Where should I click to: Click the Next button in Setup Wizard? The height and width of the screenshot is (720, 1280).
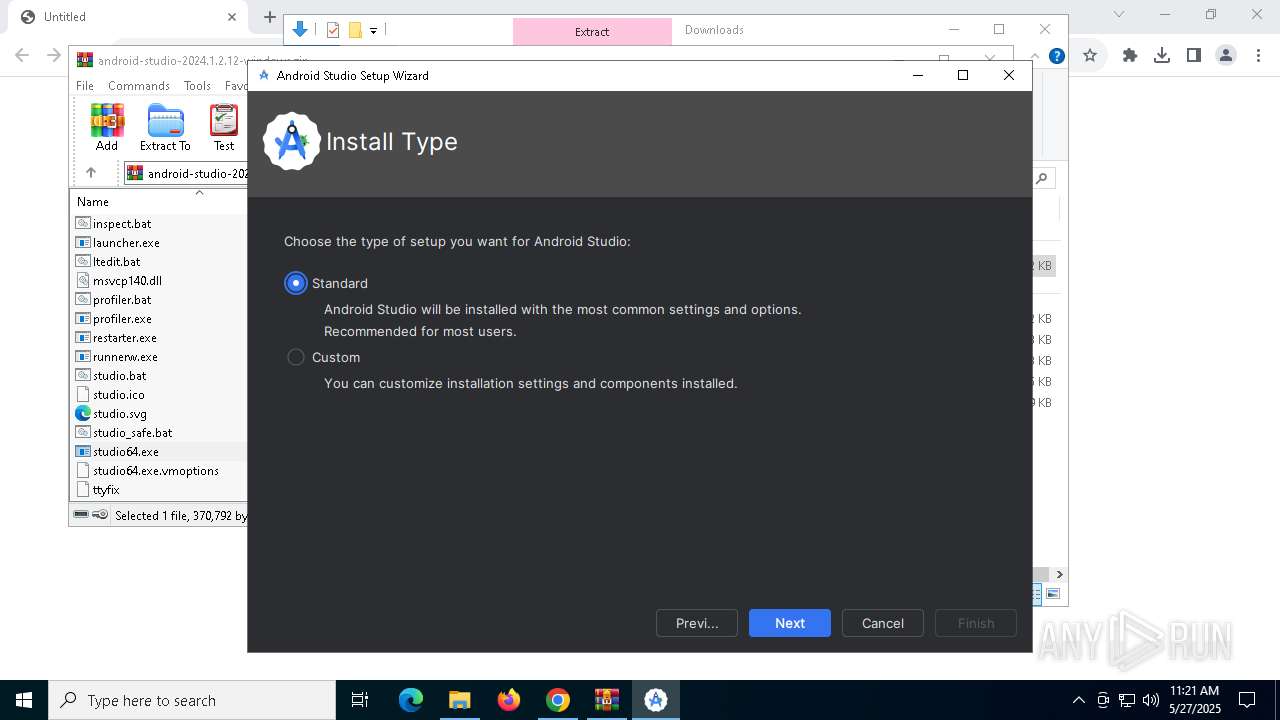click(x=790, y=623)
